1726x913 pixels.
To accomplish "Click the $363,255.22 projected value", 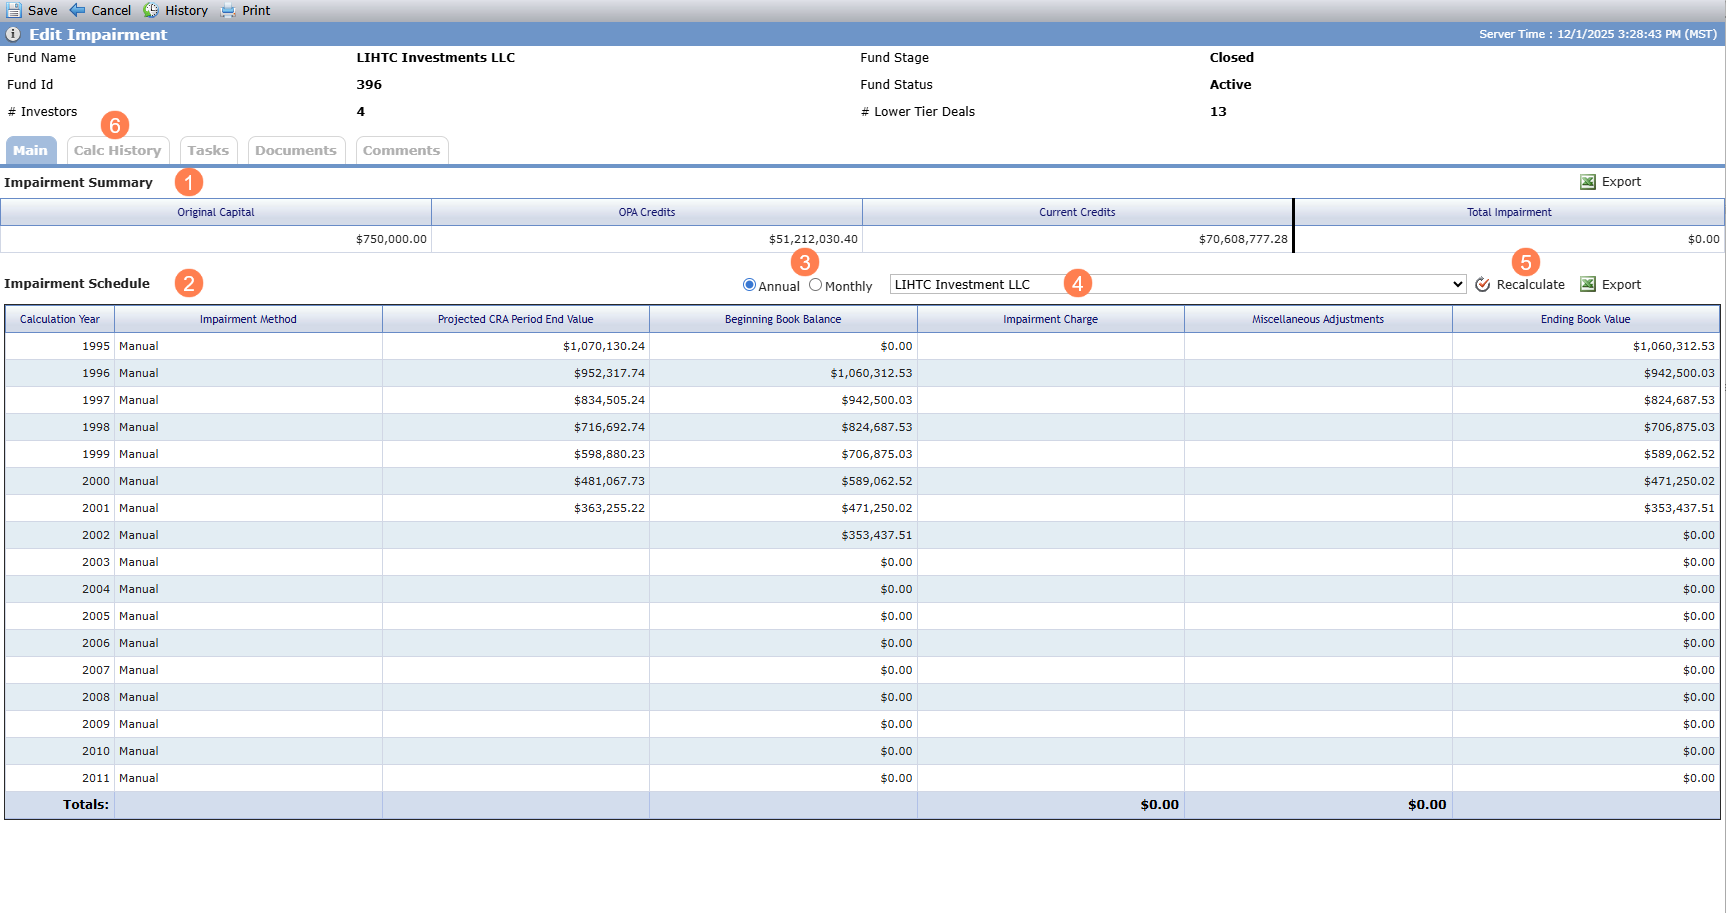I will click(609, 508).
